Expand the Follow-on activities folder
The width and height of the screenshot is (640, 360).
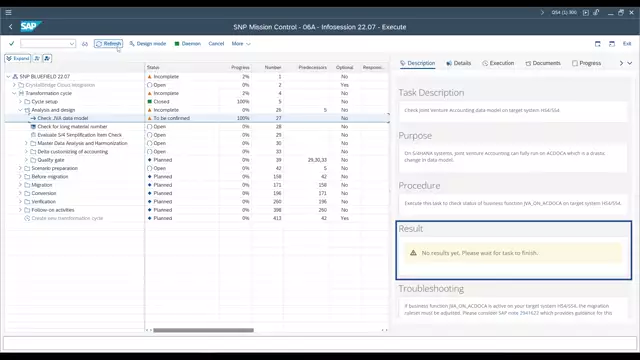pyautogui.click(x=20, y=210)
